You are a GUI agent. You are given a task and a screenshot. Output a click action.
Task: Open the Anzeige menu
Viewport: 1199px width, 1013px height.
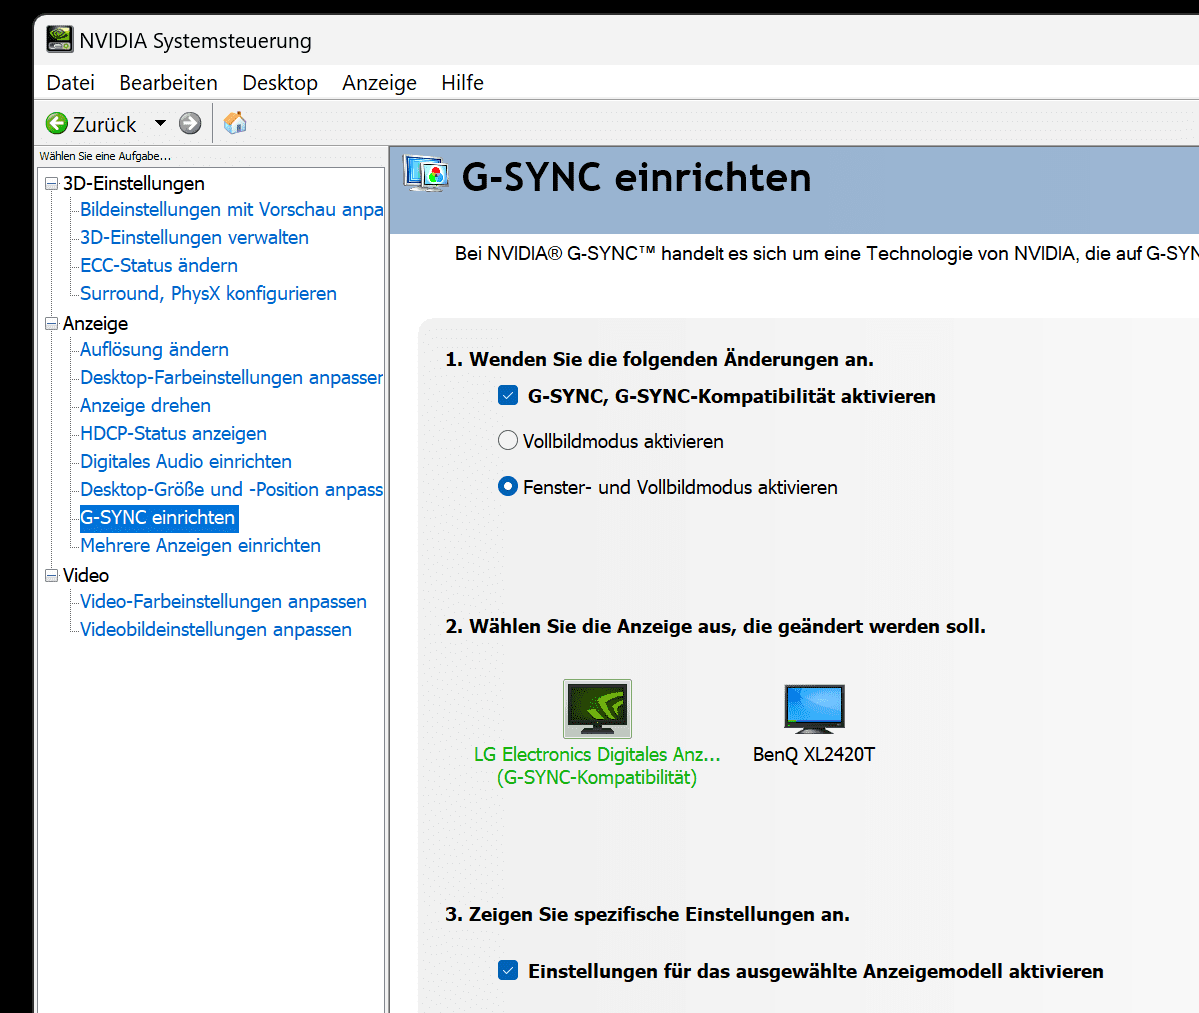379,83
